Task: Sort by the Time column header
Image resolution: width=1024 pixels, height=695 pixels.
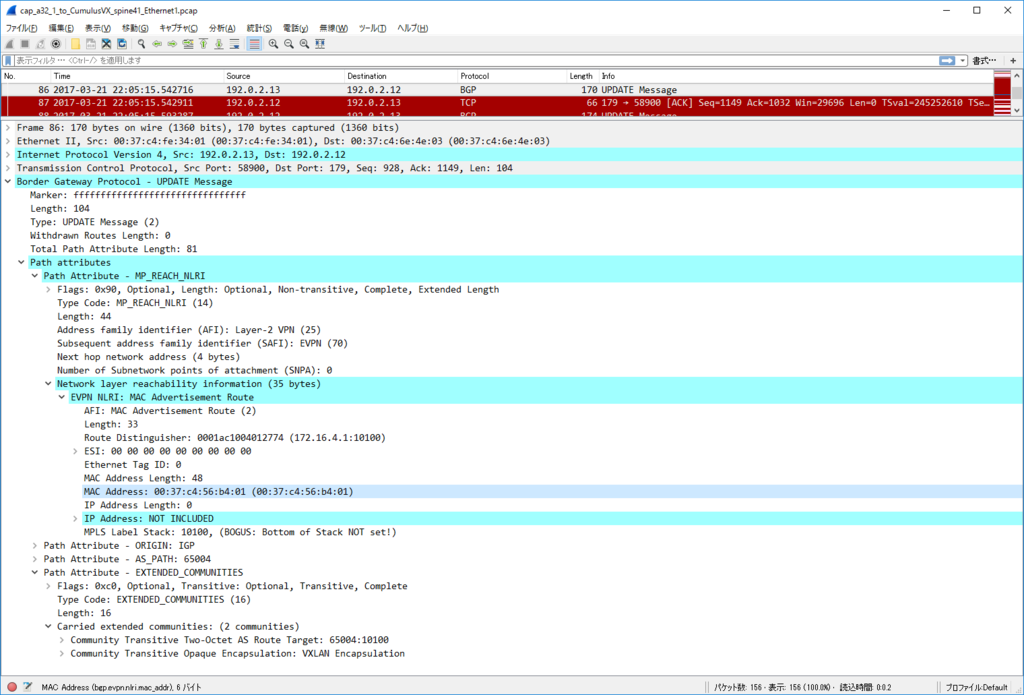Action: [137, 76]
